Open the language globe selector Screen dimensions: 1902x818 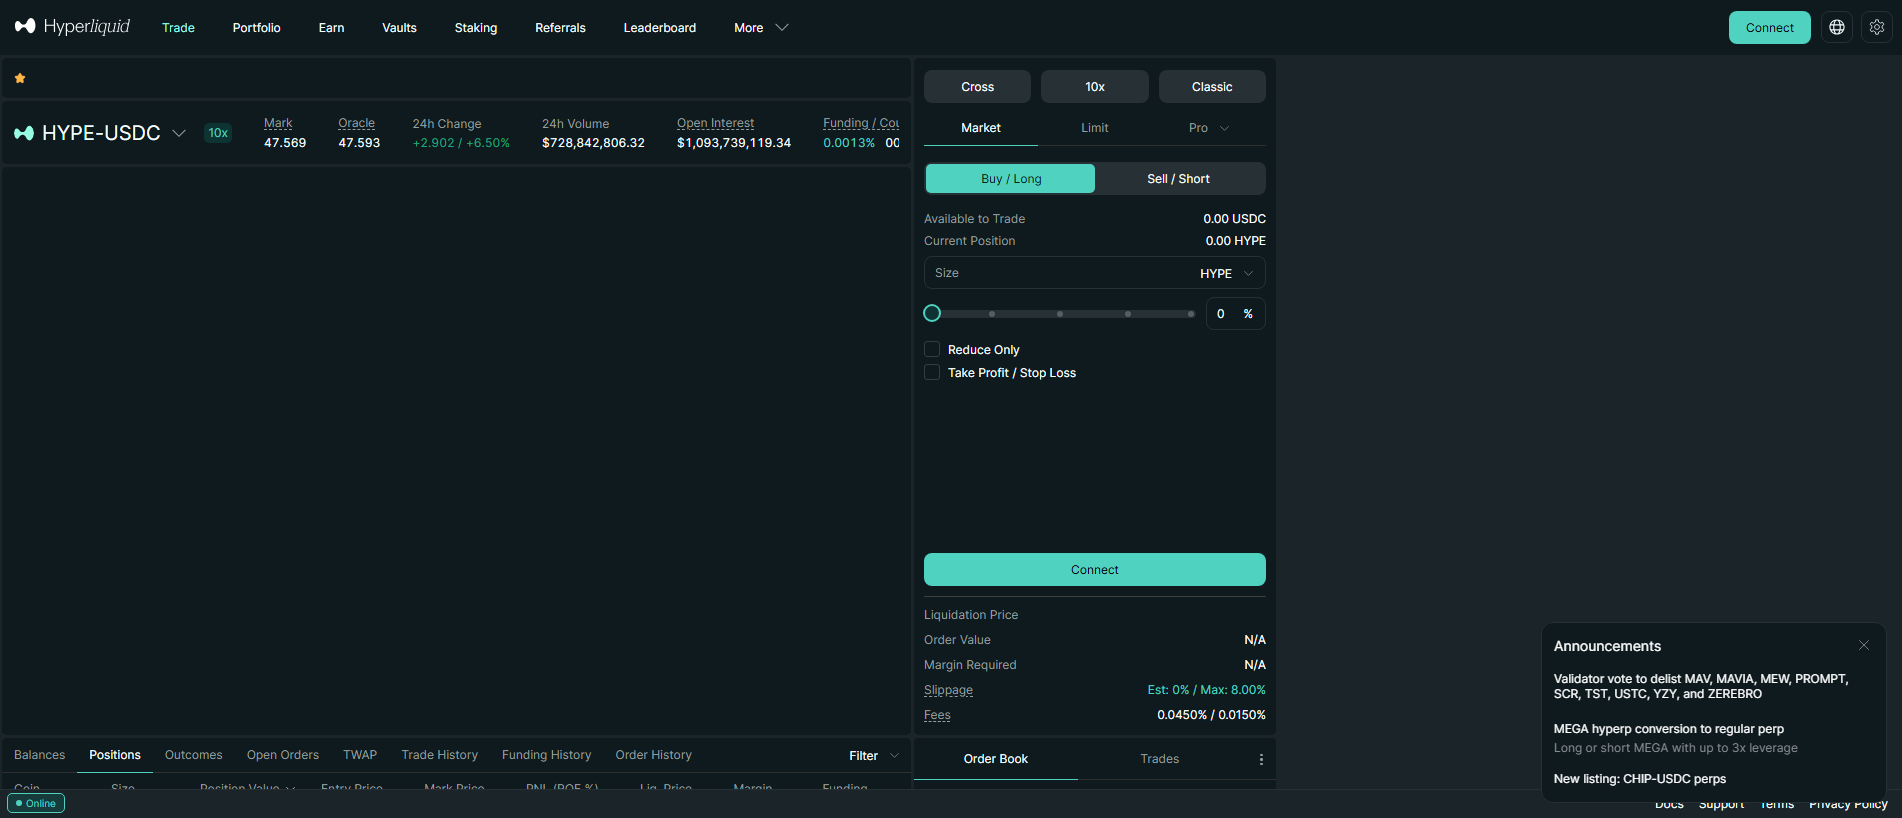tap(1837, 27)
